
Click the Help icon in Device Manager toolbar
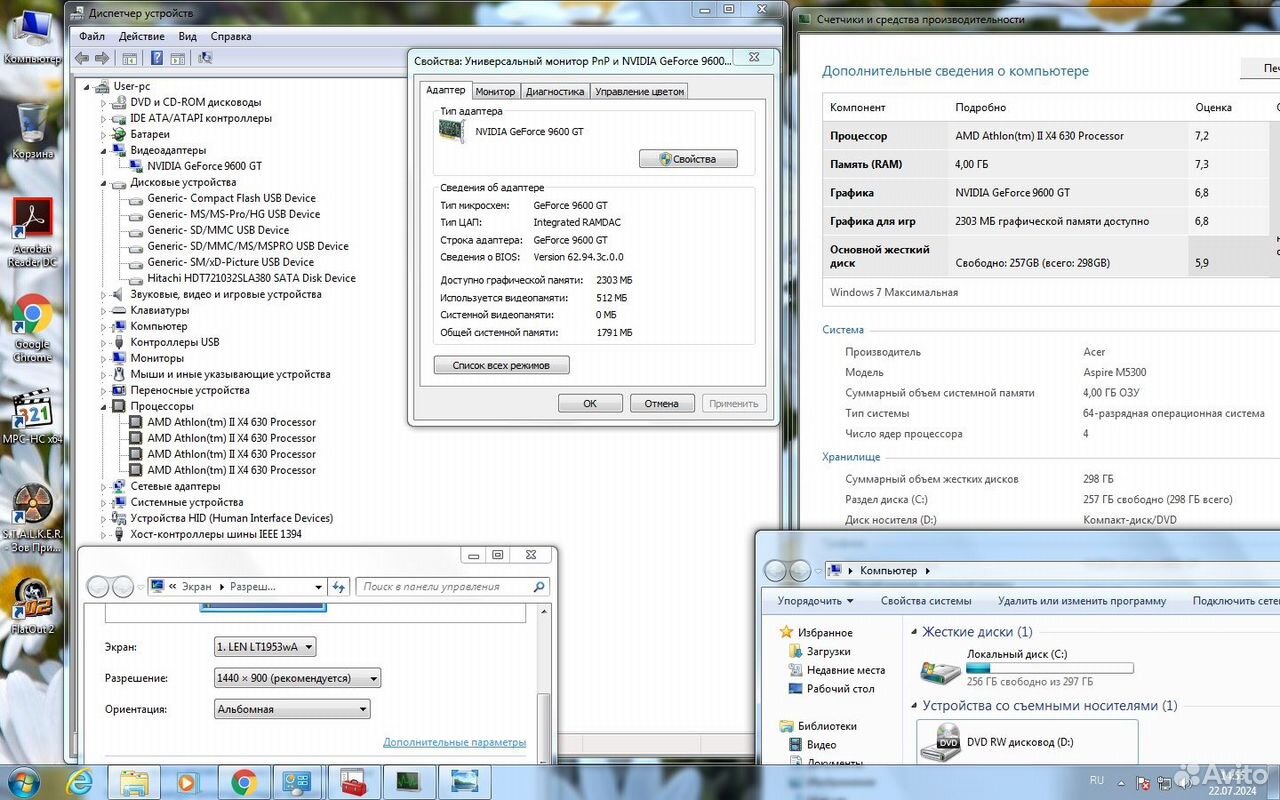(x=157, y=58)
